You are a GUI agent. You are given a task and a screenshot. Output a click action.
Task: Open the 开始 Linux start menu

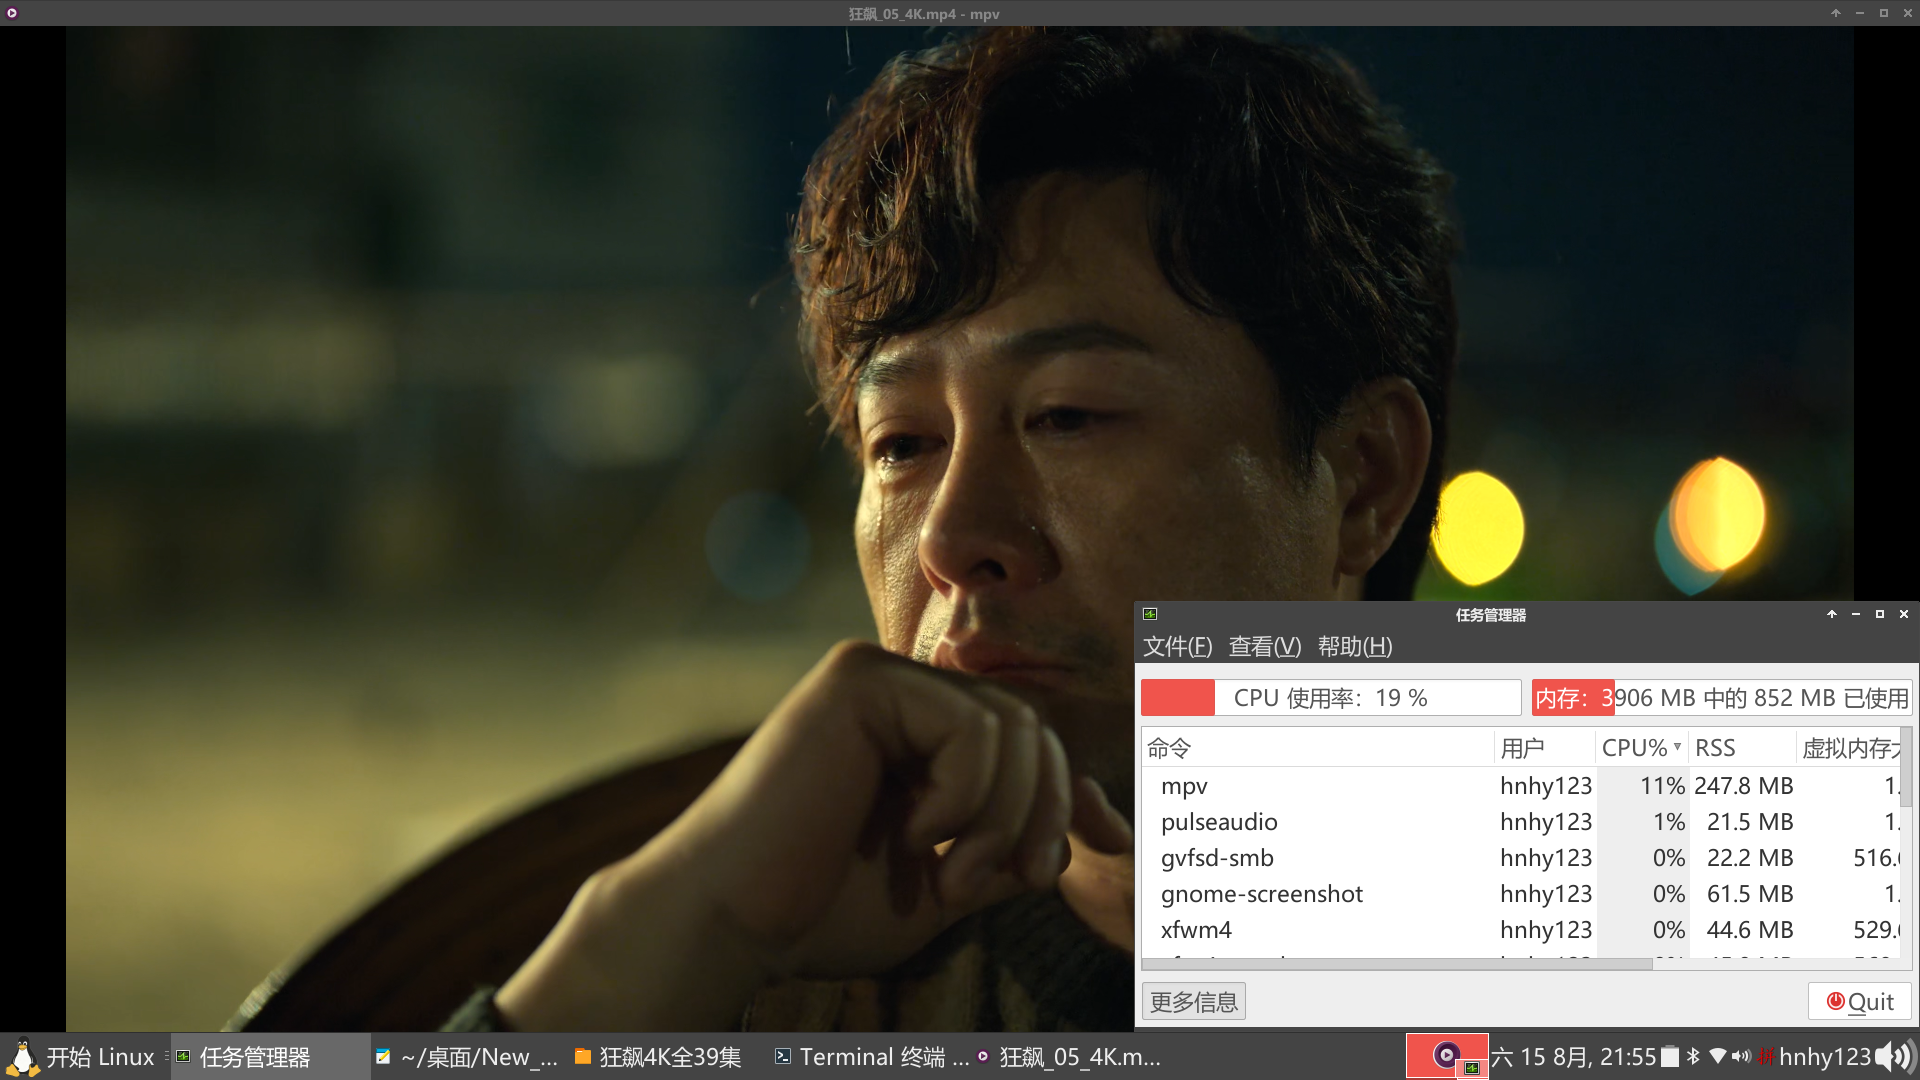click(80, 1057)
